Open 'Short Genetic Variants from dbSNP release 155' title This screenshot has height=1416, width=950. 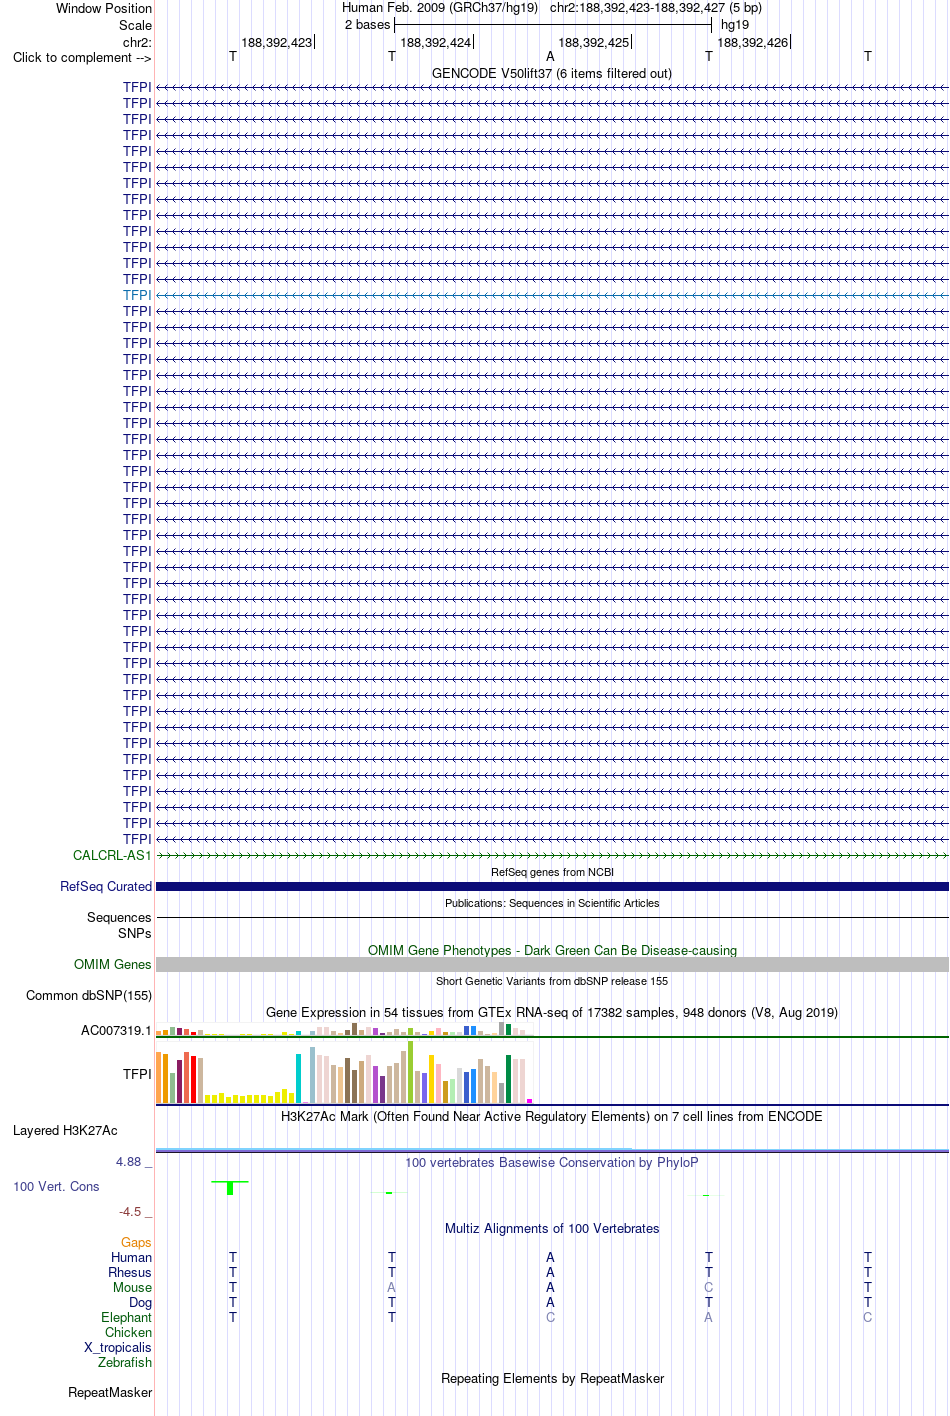click(552, 981)
